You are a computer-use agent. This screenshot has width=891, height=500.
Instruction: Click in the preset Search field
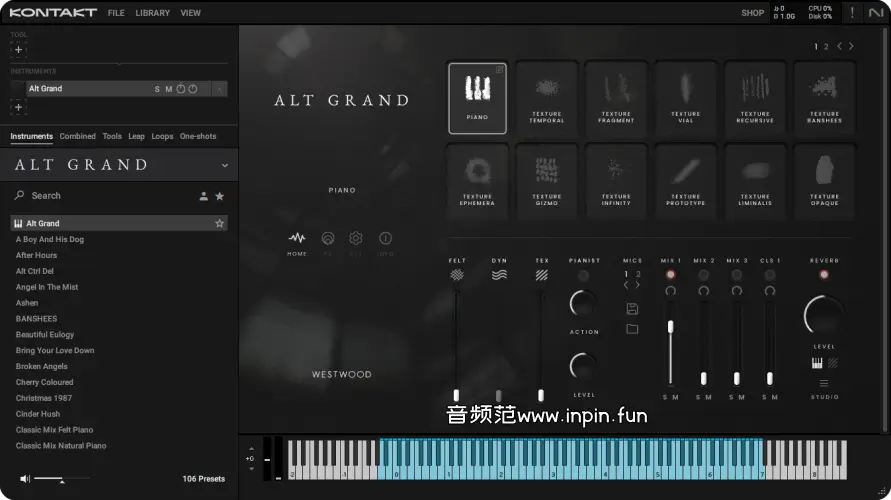pos(105,195)
